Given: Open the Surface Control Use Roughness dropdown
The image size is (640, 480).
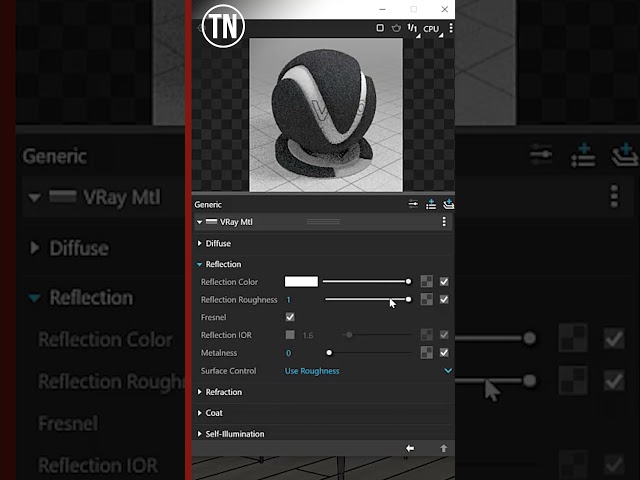Looking at the screenshot, I should pyautogui.click(x=368, y=371).
